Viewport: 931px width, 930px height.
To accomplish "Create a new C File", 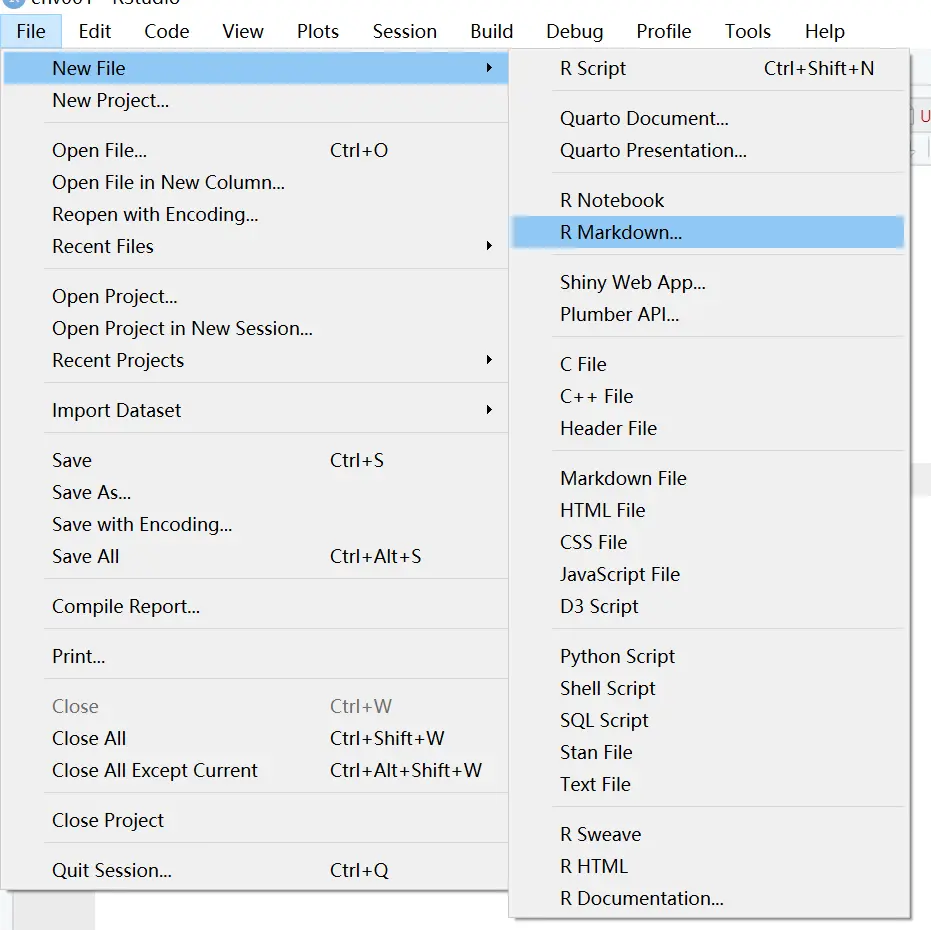I will point(708,364).
